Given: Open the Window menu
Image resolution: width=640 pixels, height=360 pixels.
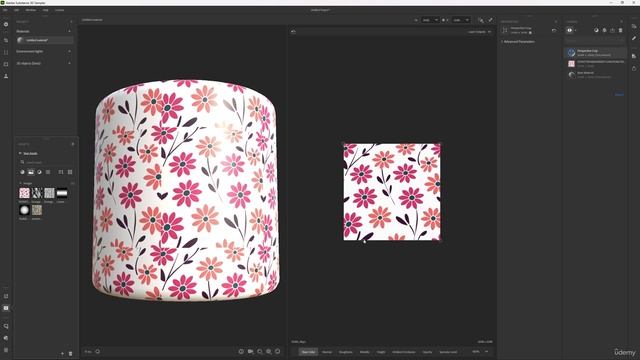Looking at the screenshot, I should click(31, 10).
